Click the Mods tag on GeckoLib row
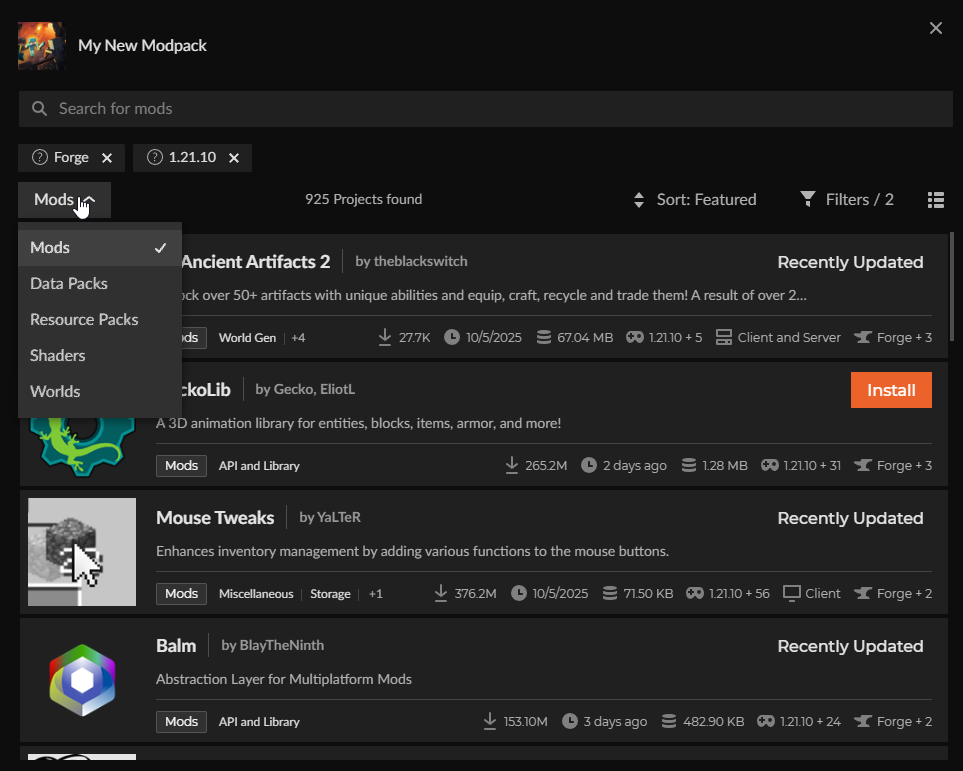Image resolution: width=963 pixels, height=771 pixels. (181, 466)
